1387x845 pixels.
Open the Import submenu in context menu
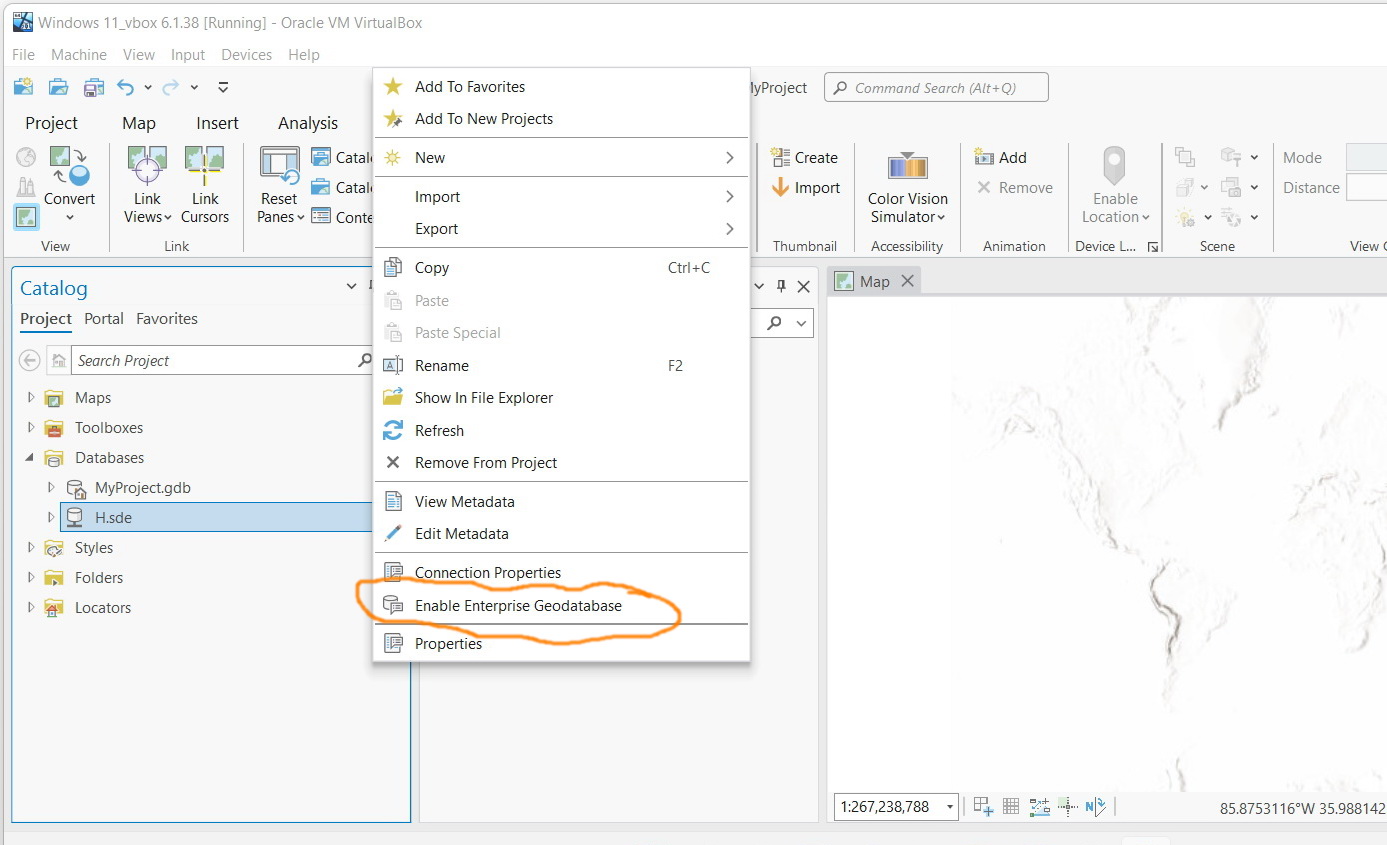pos(561,197)
